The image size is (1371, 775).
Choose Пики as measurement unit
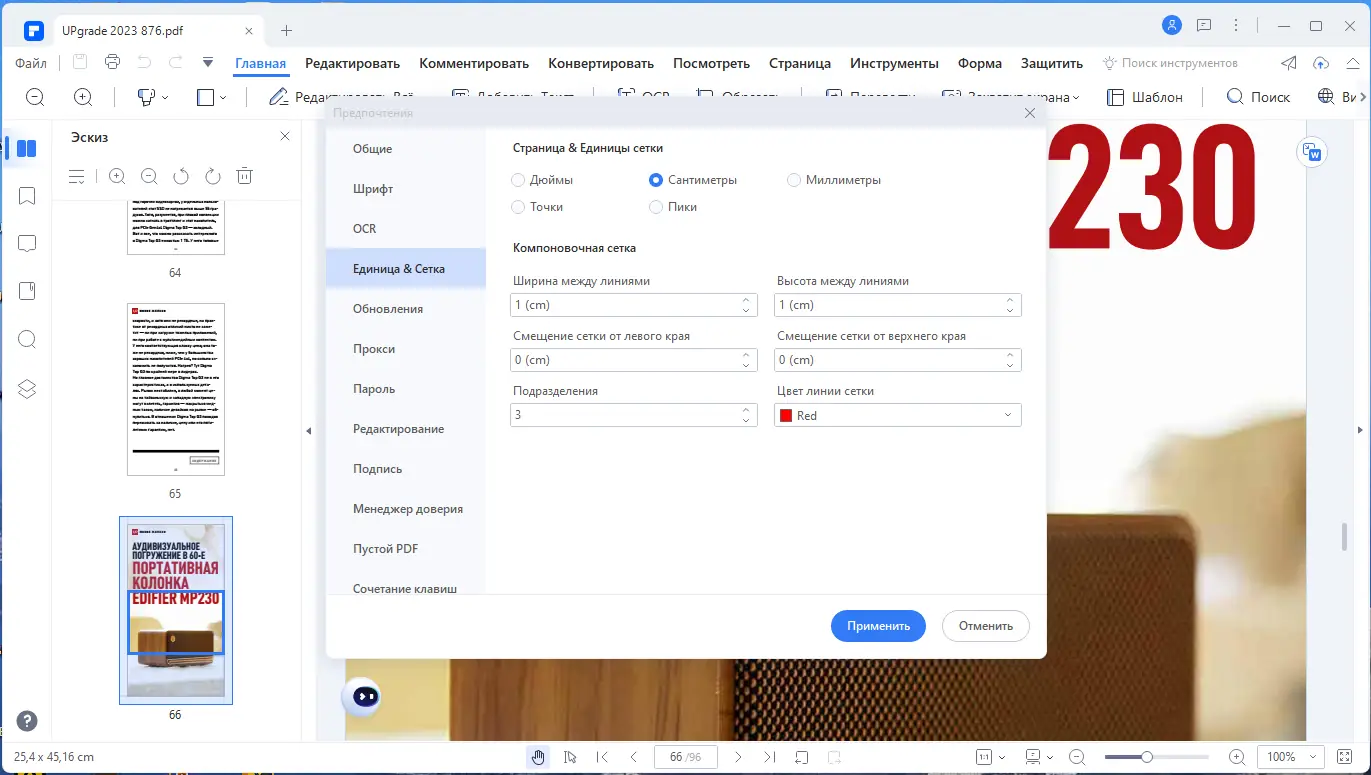pos(657,207)
